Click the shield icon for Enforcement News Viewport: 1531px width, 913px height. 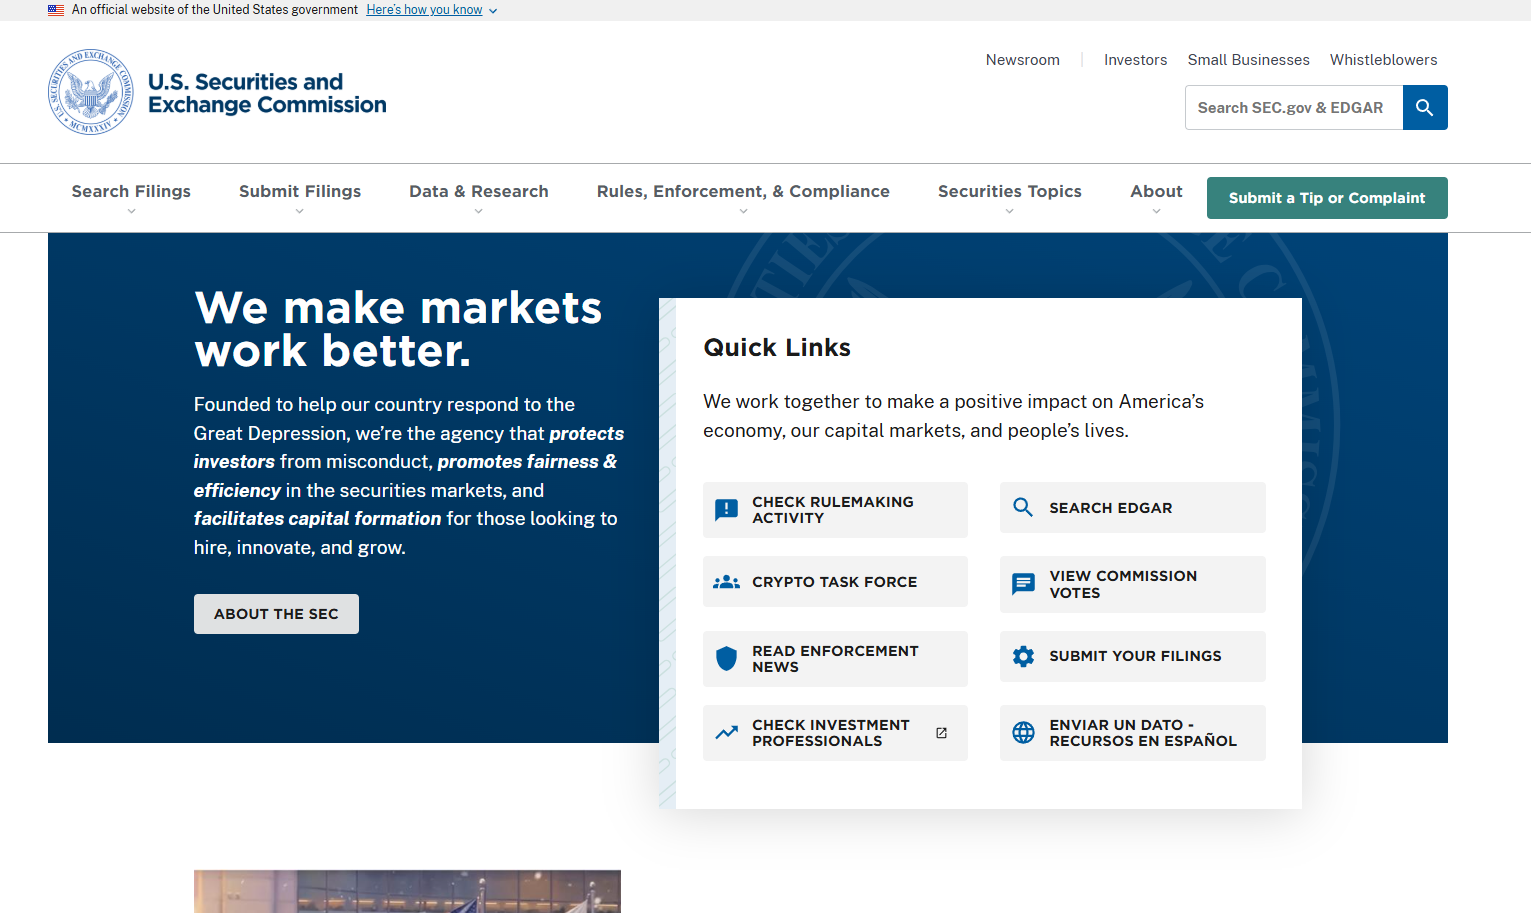point(727,658)
